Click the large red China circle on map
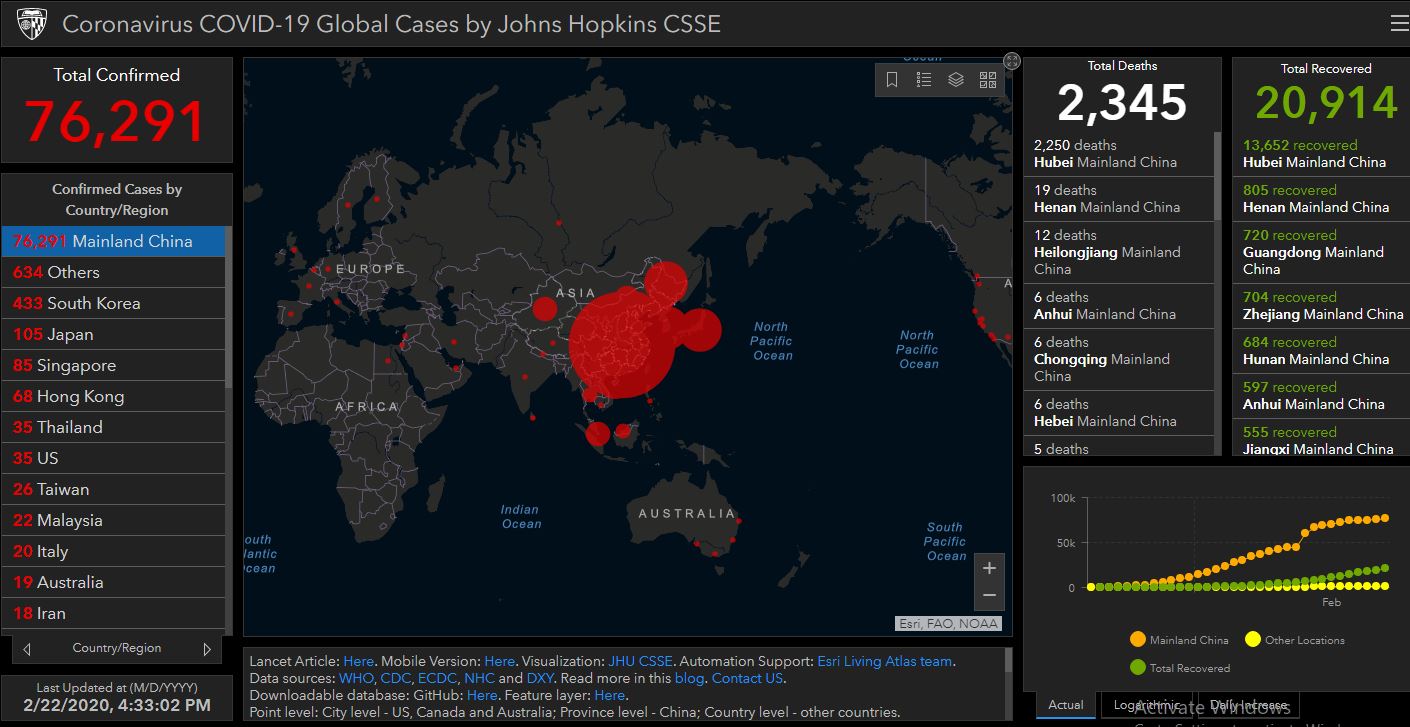Image resolution: width=1410 pixels, height=727 pixels. (621, 345)
